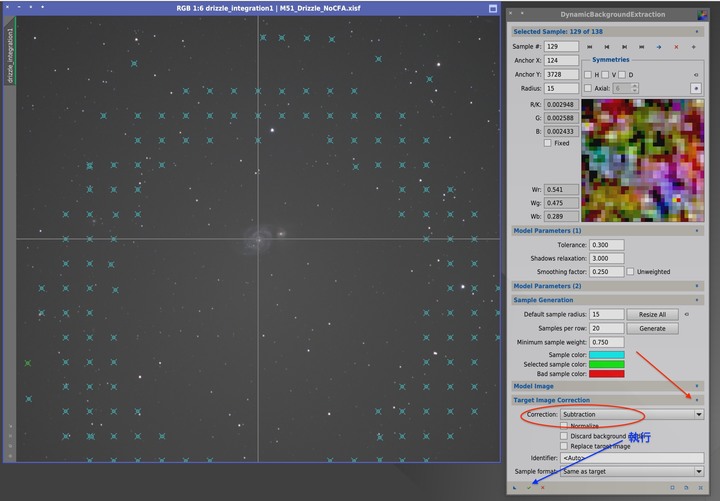Enable Replace target image checkbox

[x=564, y=446]
